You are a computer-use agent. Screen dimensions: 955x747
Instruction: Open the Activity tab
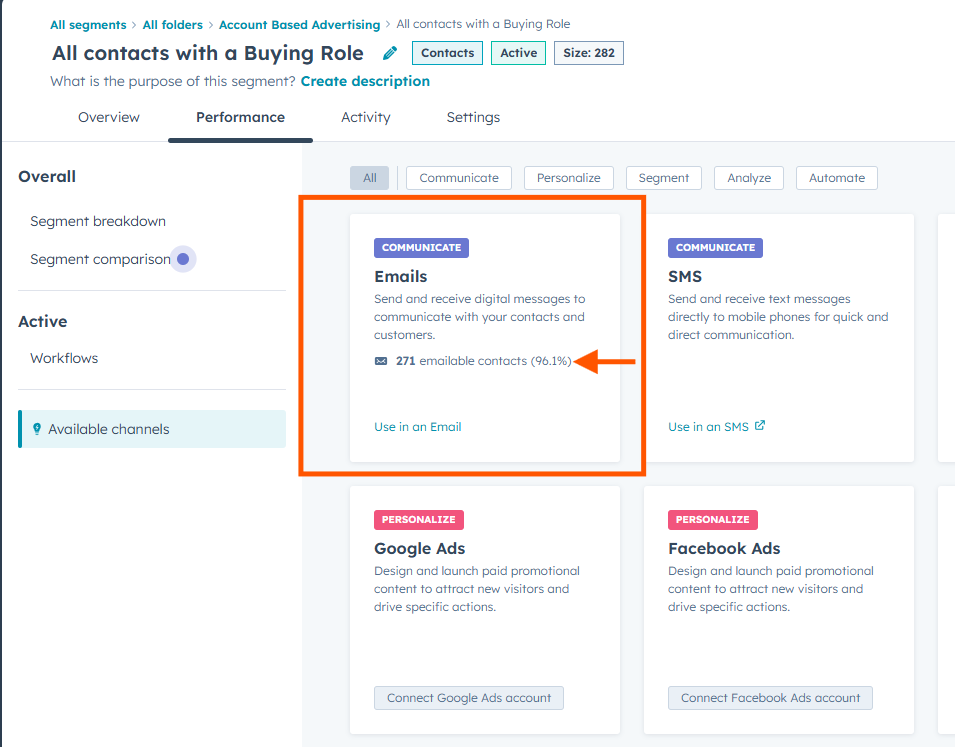pyautogui.click(x=365, y=117)
